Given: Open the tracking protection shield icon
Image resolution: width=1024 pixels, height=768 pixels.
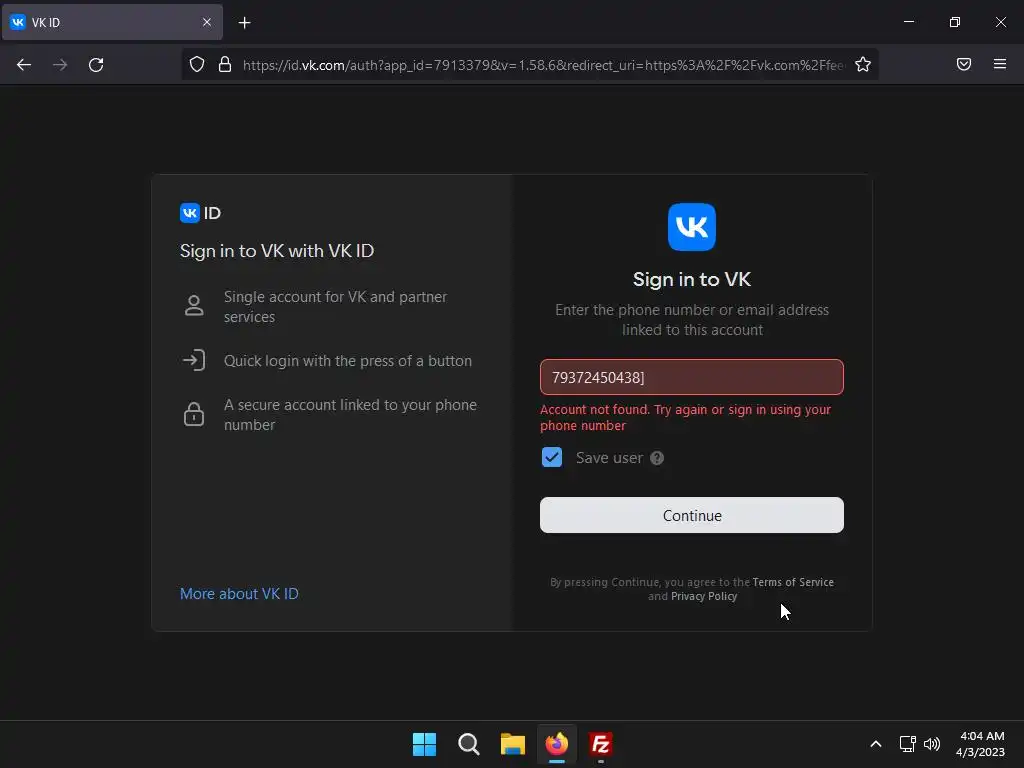Looking at the screenshot, I should tap(197, 64).
